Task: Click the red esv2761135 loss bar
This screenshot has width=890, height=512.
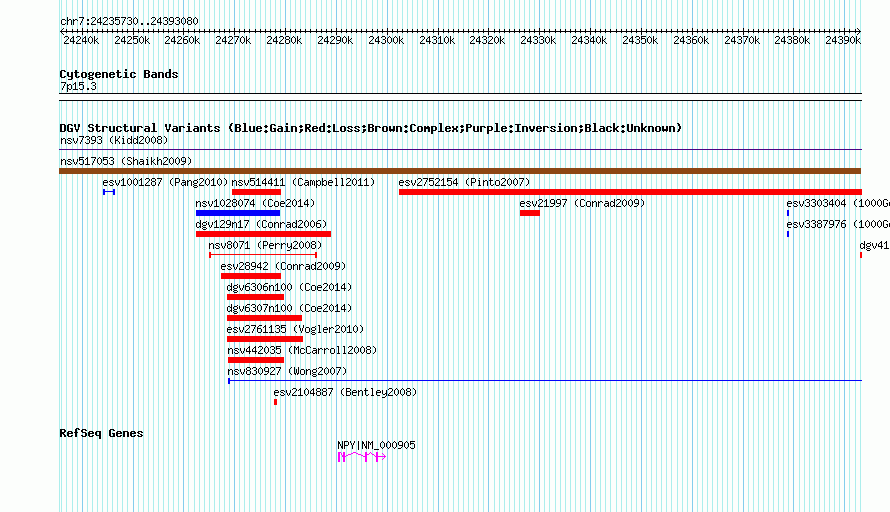Action: [x=265, y=339]
